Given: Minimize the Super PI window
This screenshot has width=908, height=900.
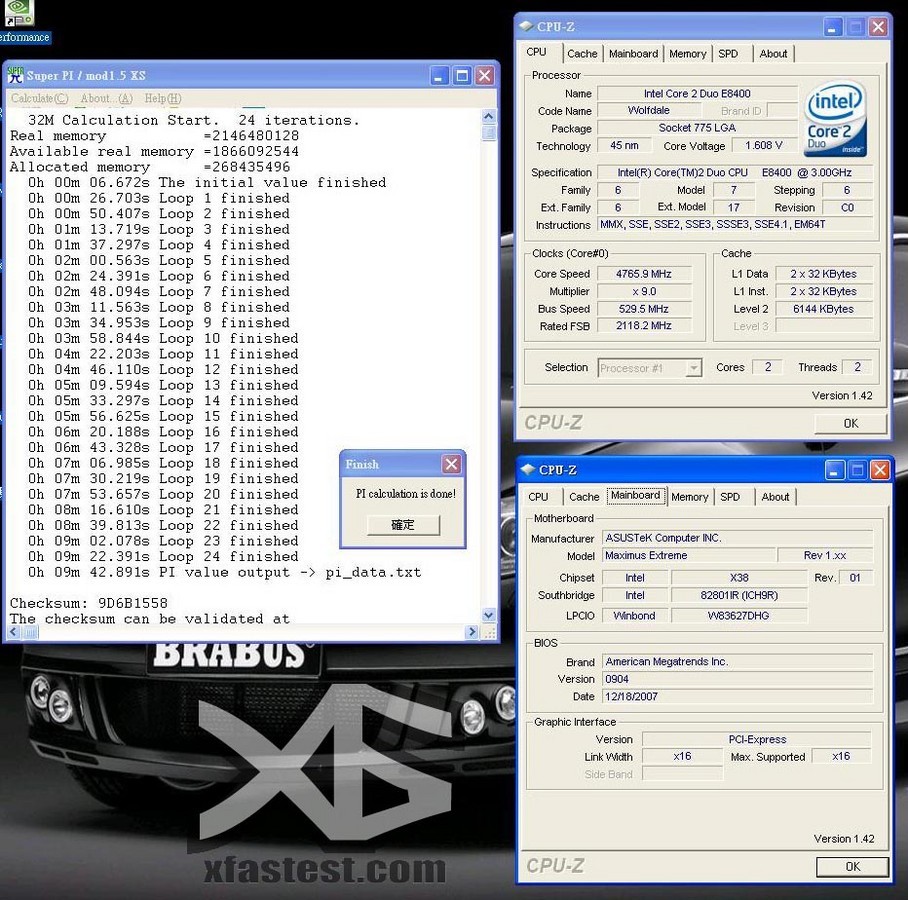Looking at the screenshot, I should [x=440, y=76].
